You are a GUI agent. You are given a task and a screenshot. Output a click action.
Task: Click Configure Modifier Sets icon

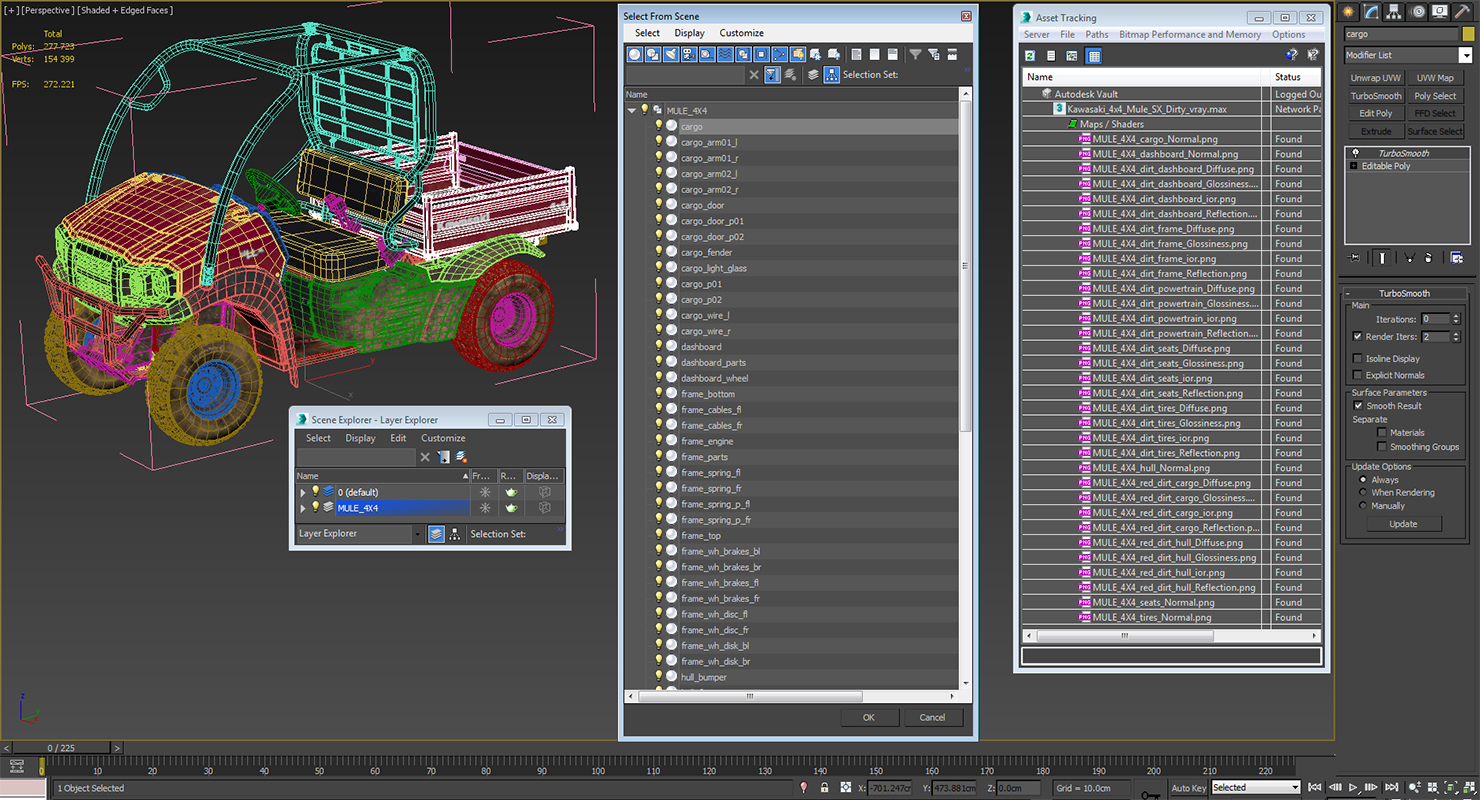(1457, 257)
